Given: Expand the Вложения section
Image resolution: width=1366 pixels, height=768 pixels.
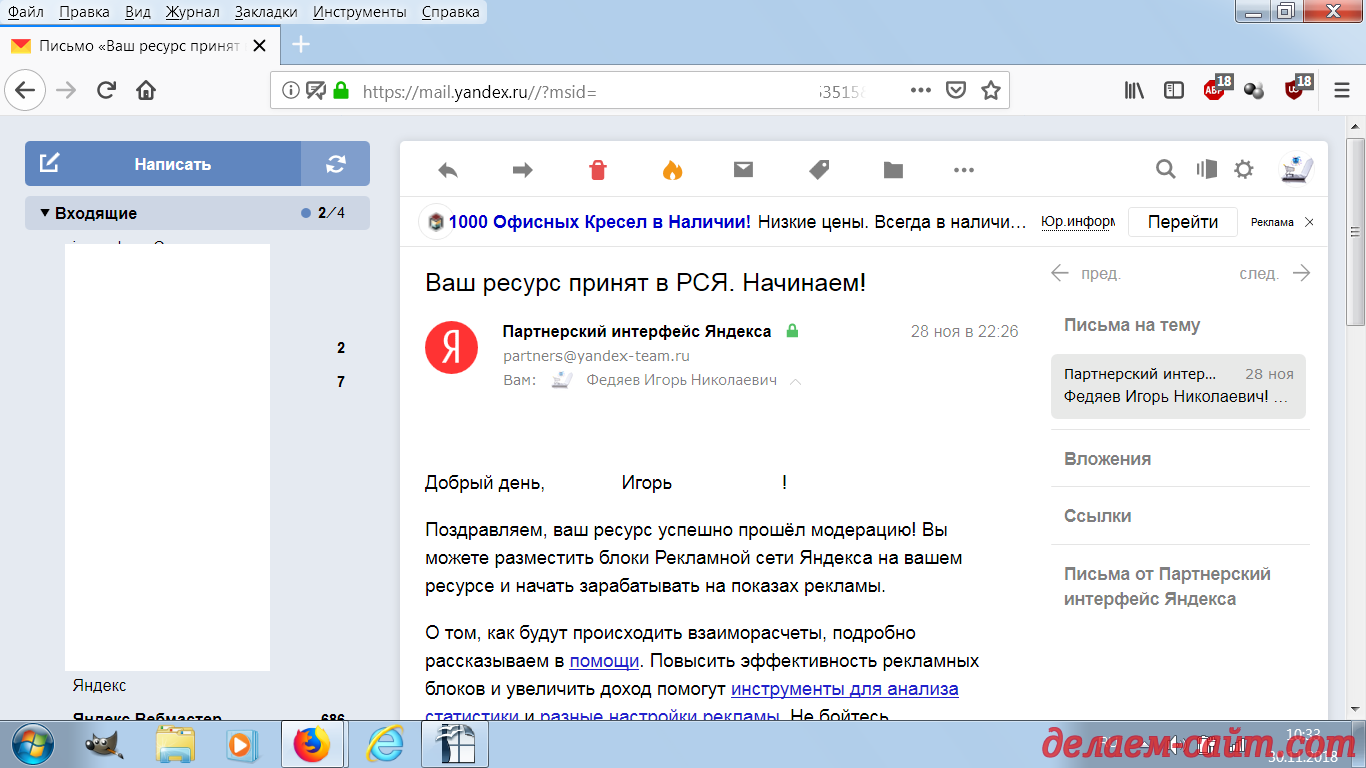Looking at the screenshot, I should (x=1107, y=459).
